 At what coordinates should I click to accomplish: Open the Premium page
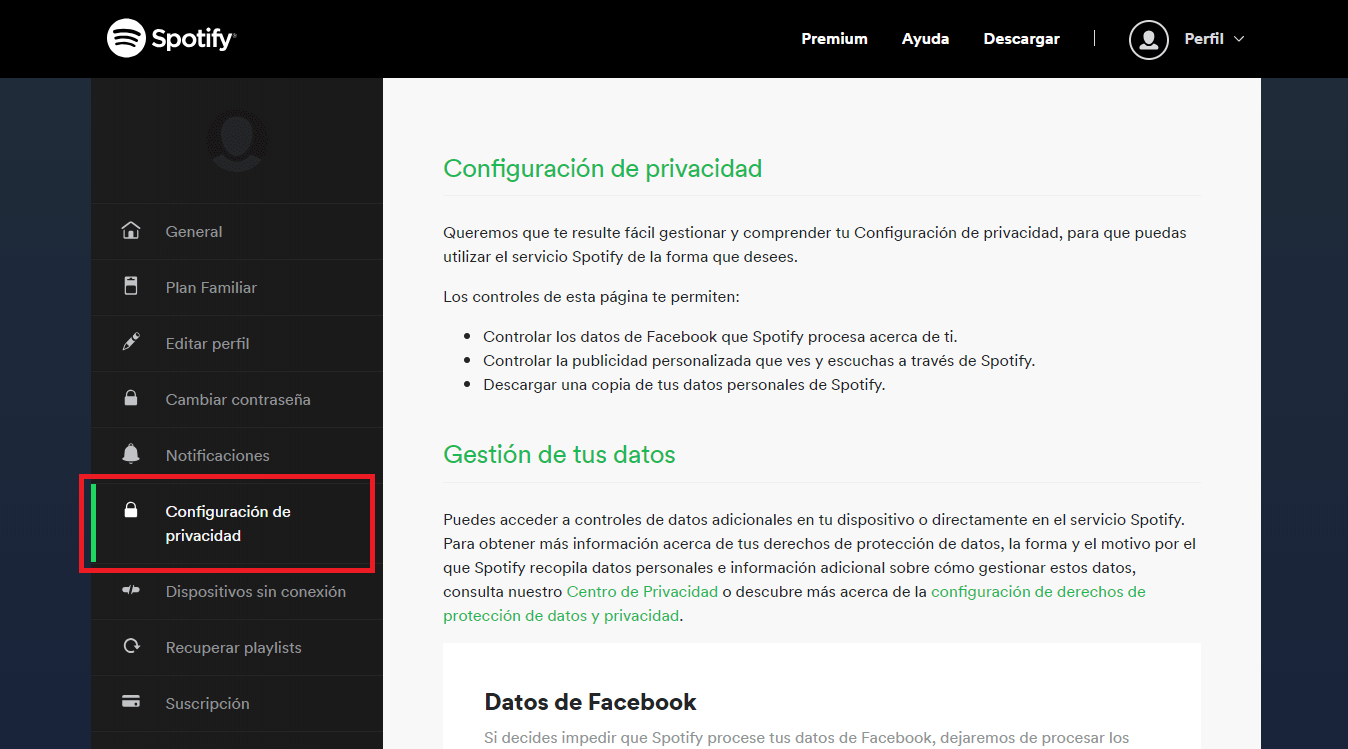coord(834,39)
